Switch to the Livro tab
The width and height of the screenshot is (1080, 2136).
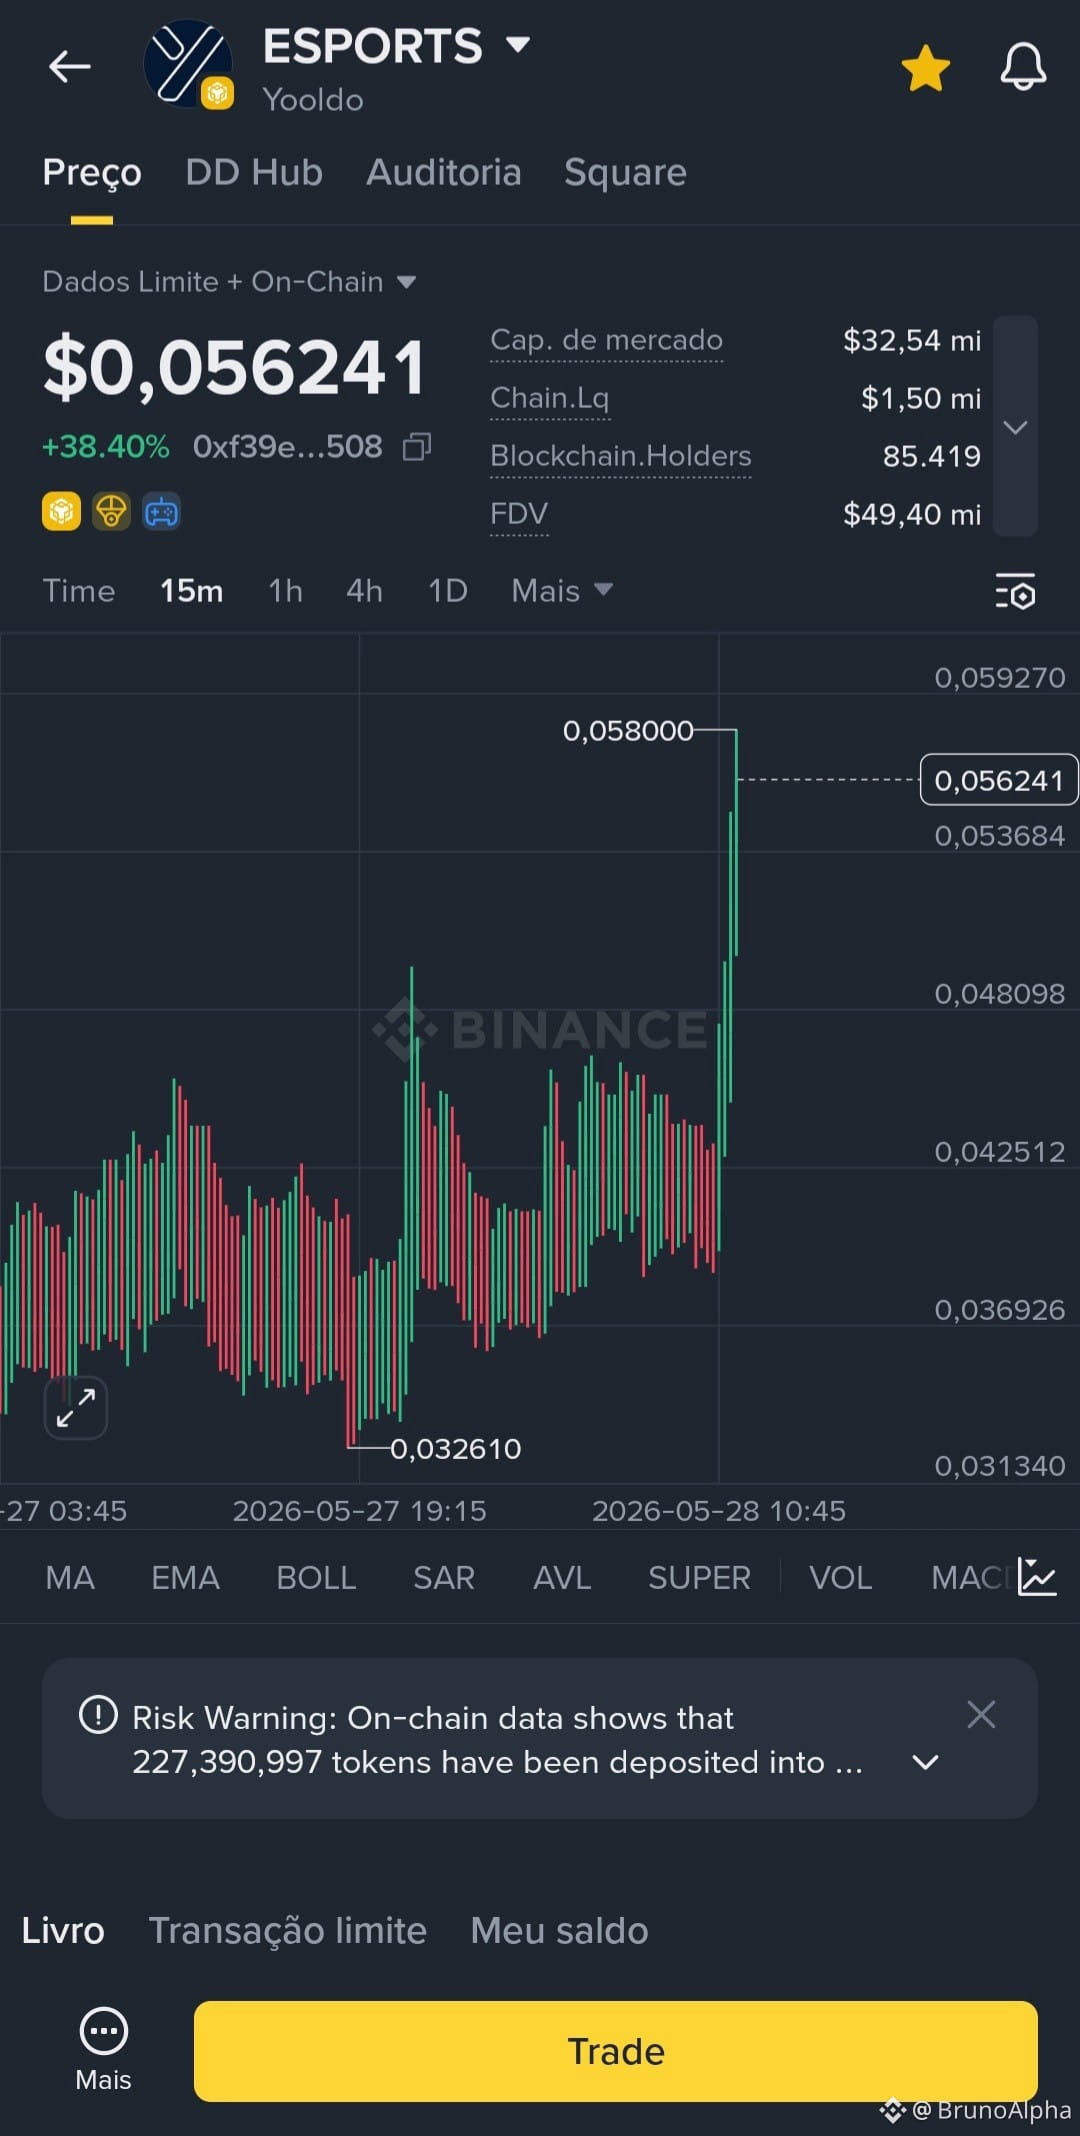(63, 1931)
